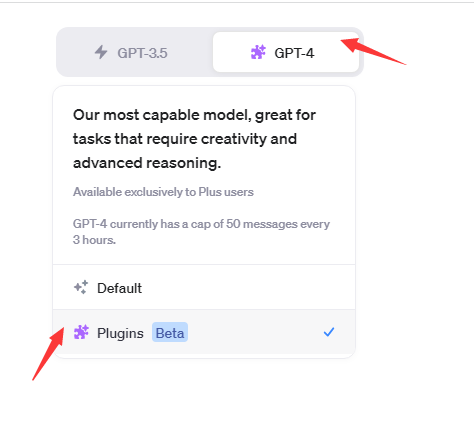Click the 'Our most capable model' description heading
The height and width of the screenshot is (430, 474).
coord(194,139)
